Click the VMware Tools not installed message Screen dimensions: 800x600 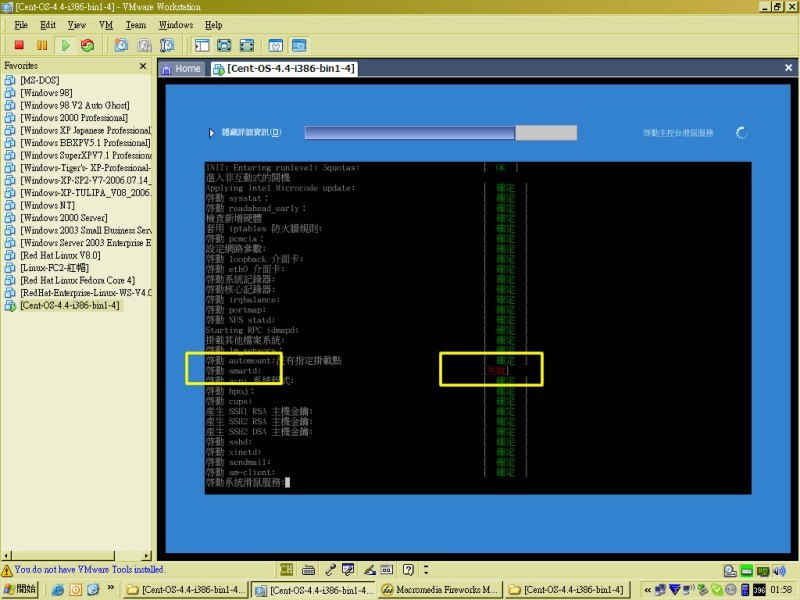pos(89,569)
